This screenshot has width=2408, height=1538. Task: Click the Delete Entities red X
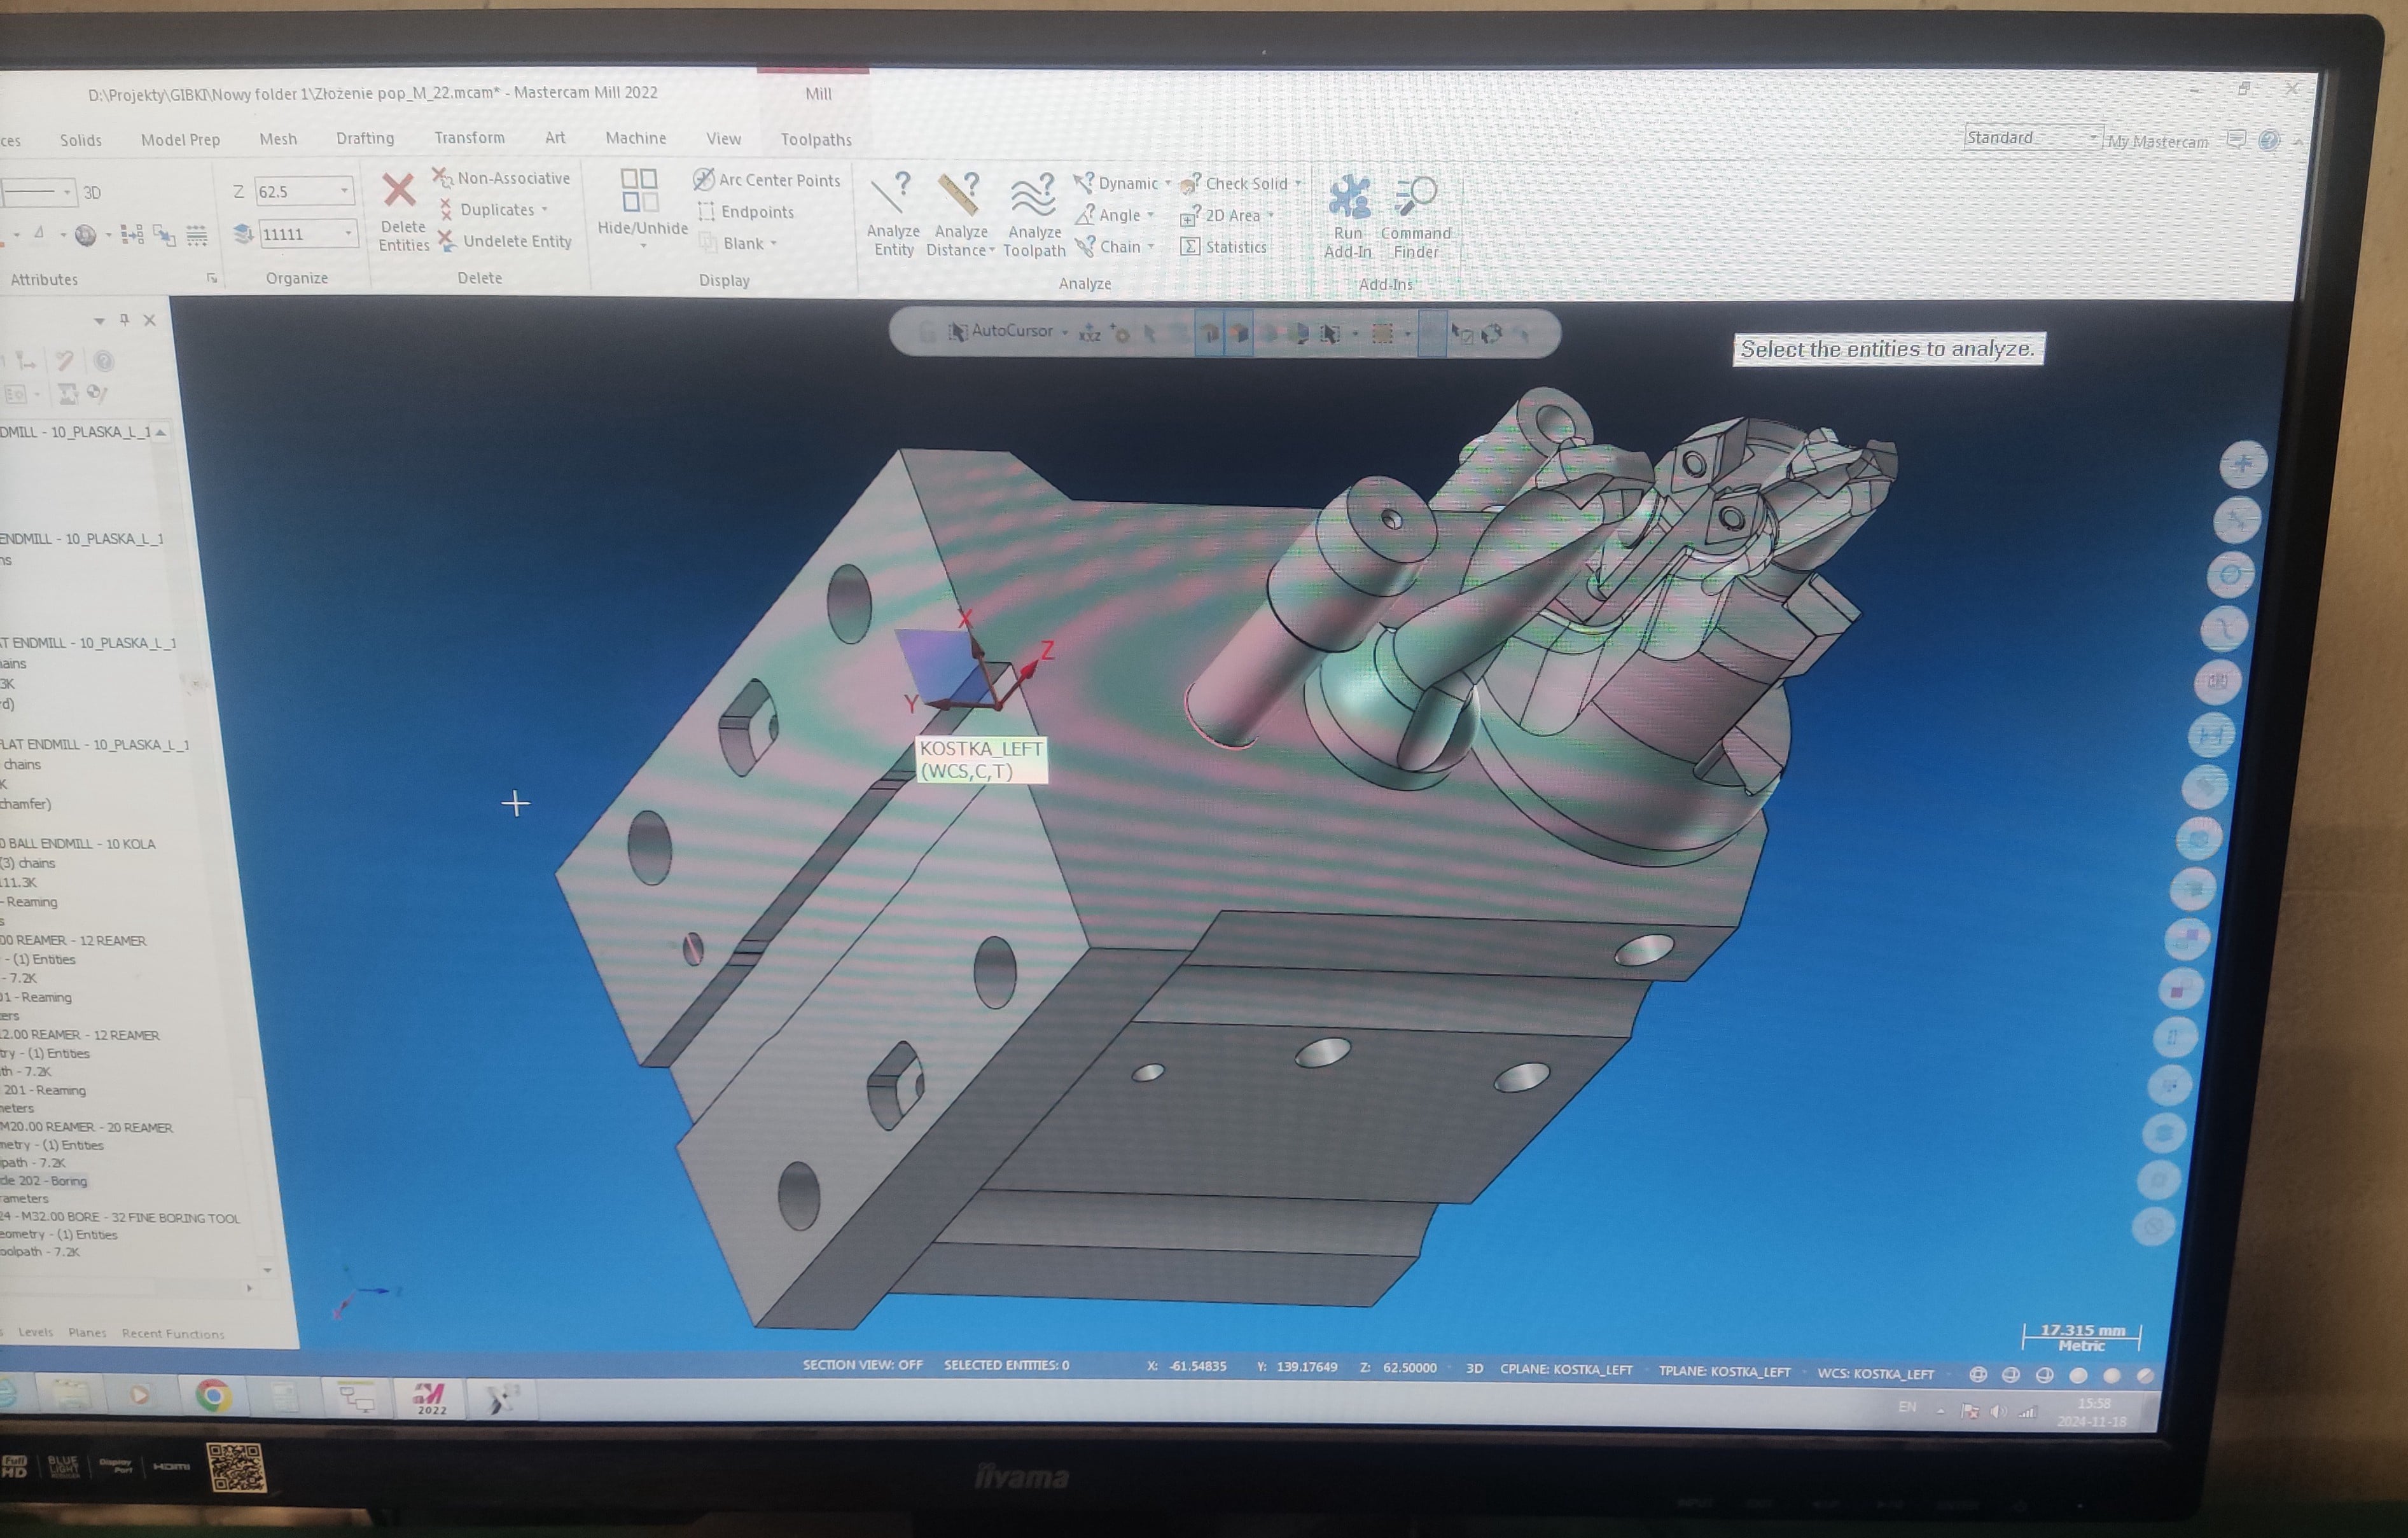[399, 190]
